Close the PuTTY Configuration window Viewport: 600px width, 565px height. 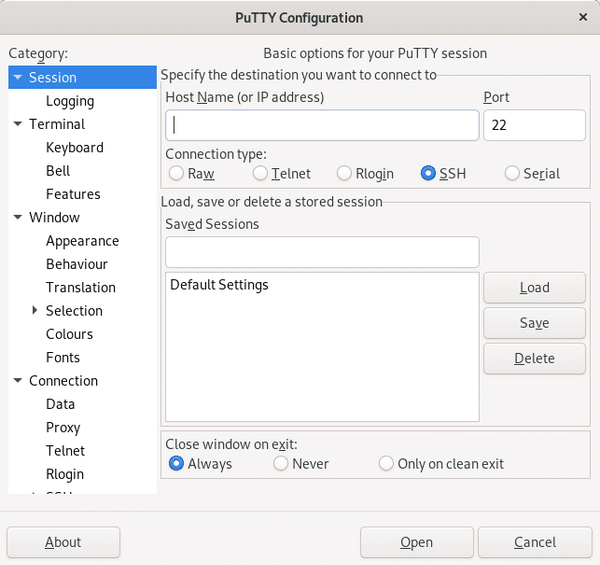583,17
